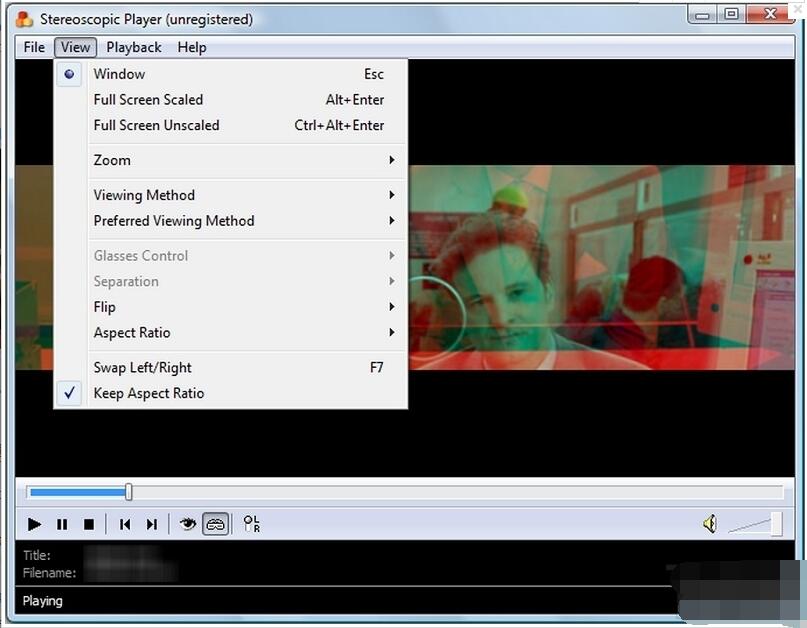Viewport: 807px width, 628px height.
Task: Select the Window view mode option
Action: tap(119, 74)
